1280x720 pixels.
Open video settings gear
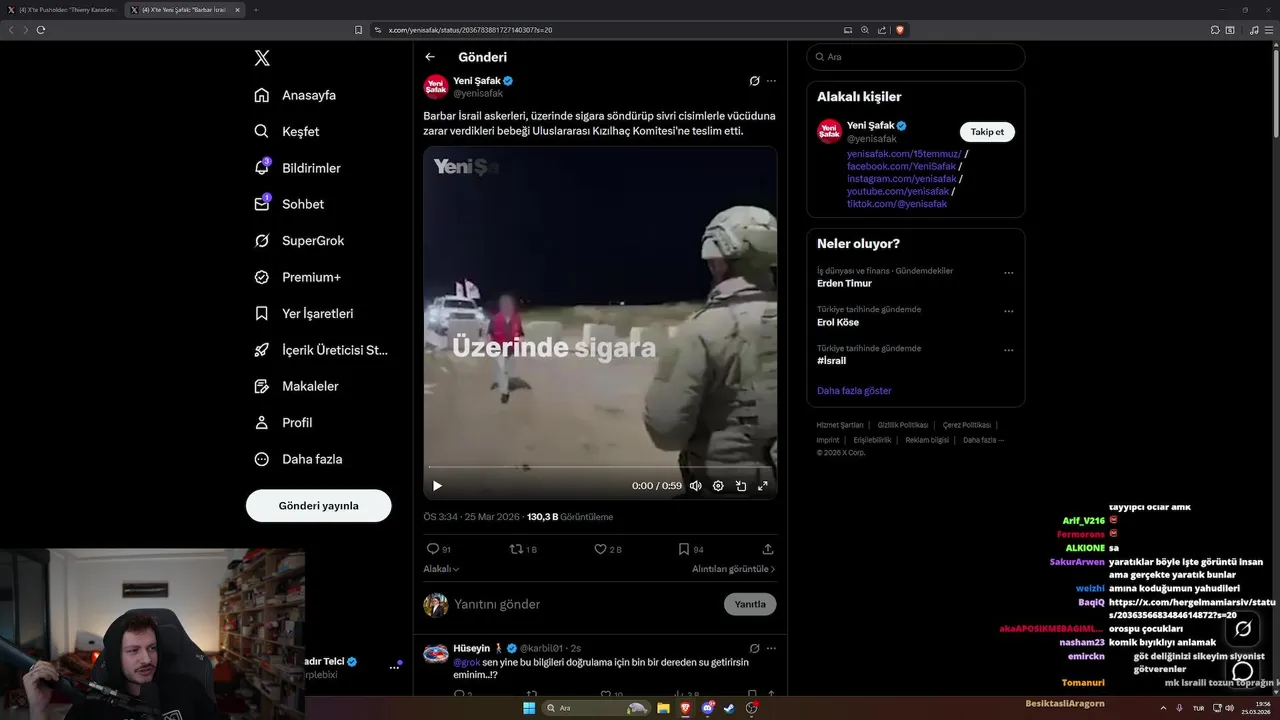point(718,486)
